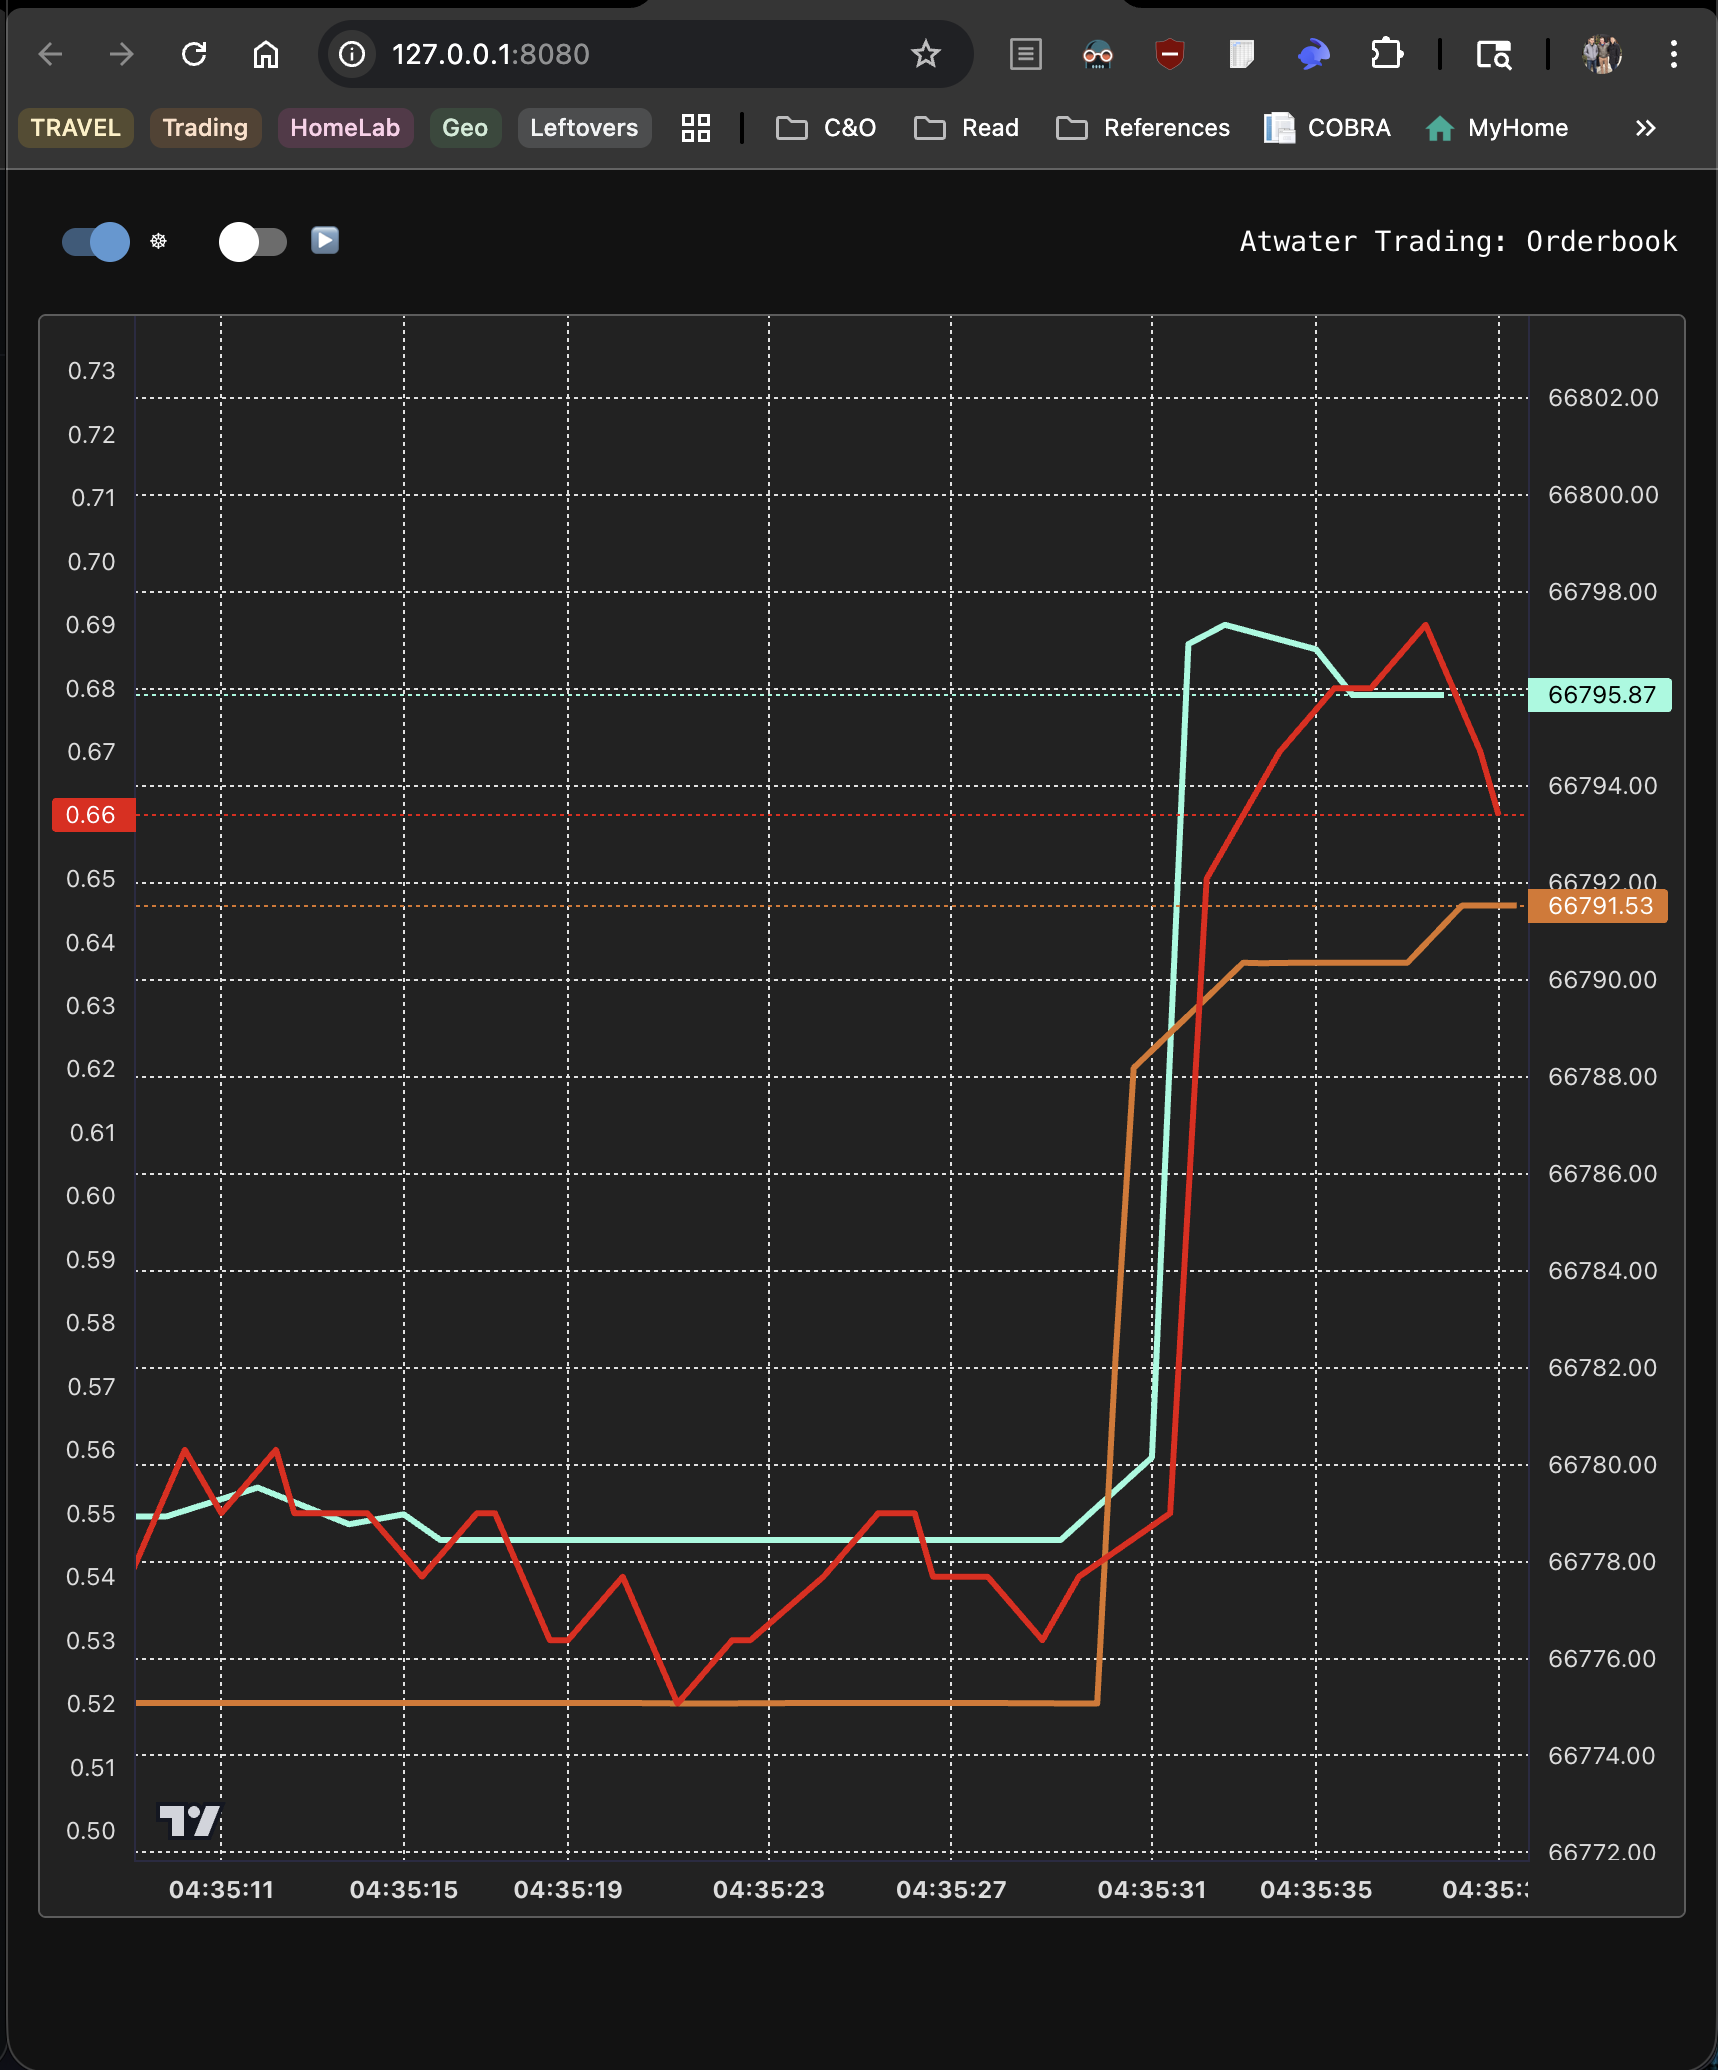Open the reader mode page icon
Viewport: 1718px width, 2070px height.
tap(1025, 54)
